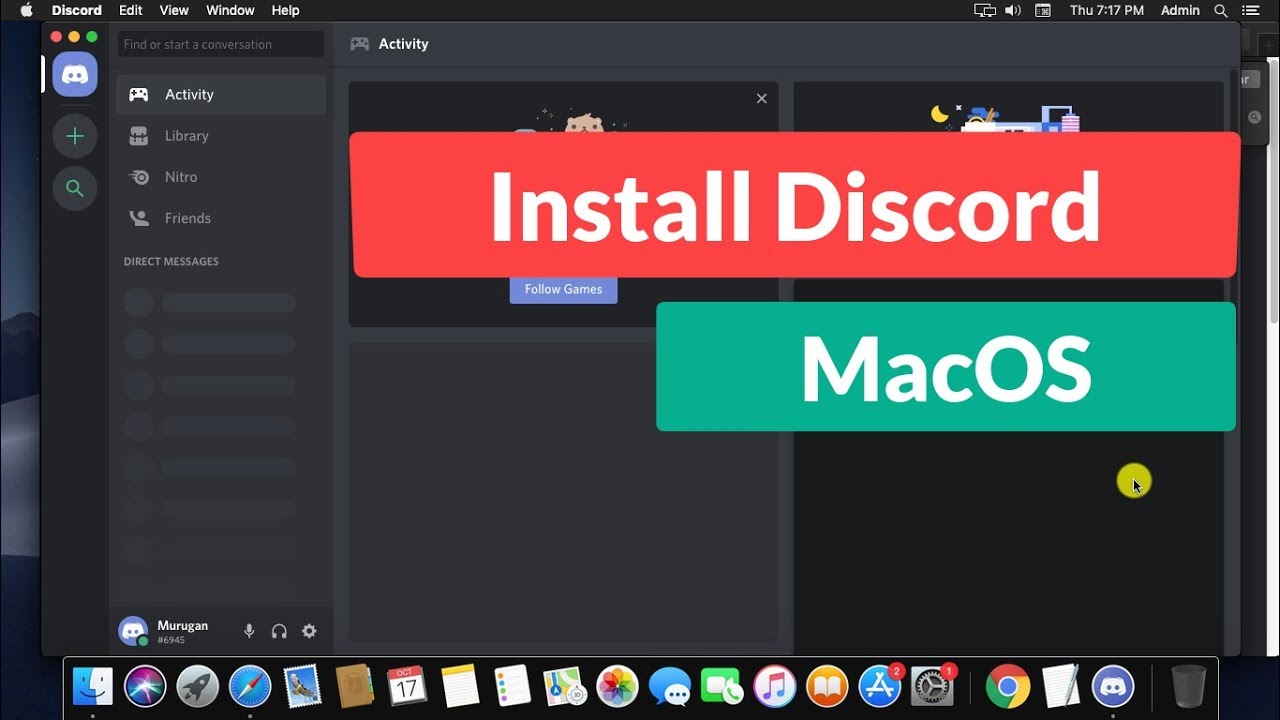Open the Mail stamp icon in the dock

tap(302, 687)
